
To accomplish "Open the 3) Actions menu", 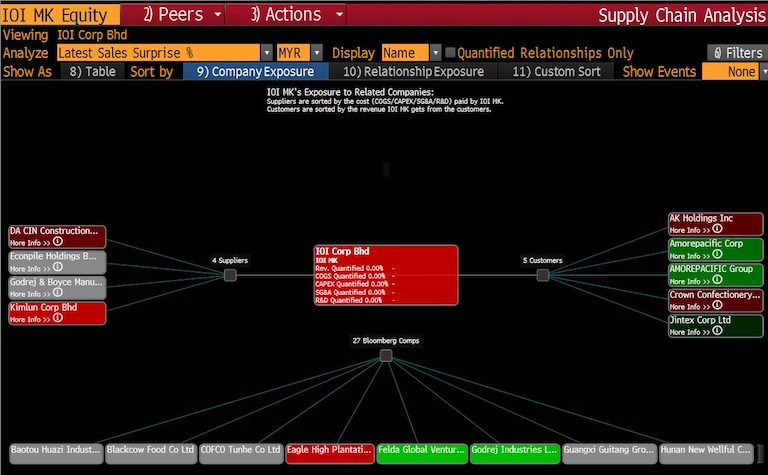I will [x=286, y=15].
